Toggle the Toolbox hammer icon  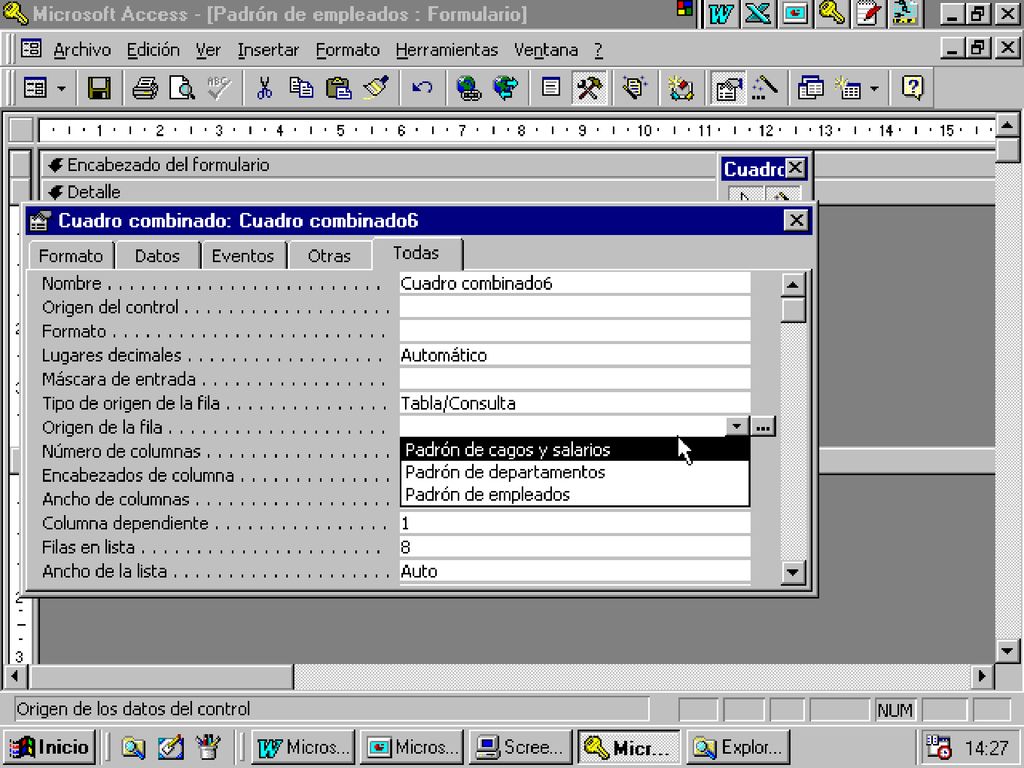pyautogui.click(x=589, y=88)
